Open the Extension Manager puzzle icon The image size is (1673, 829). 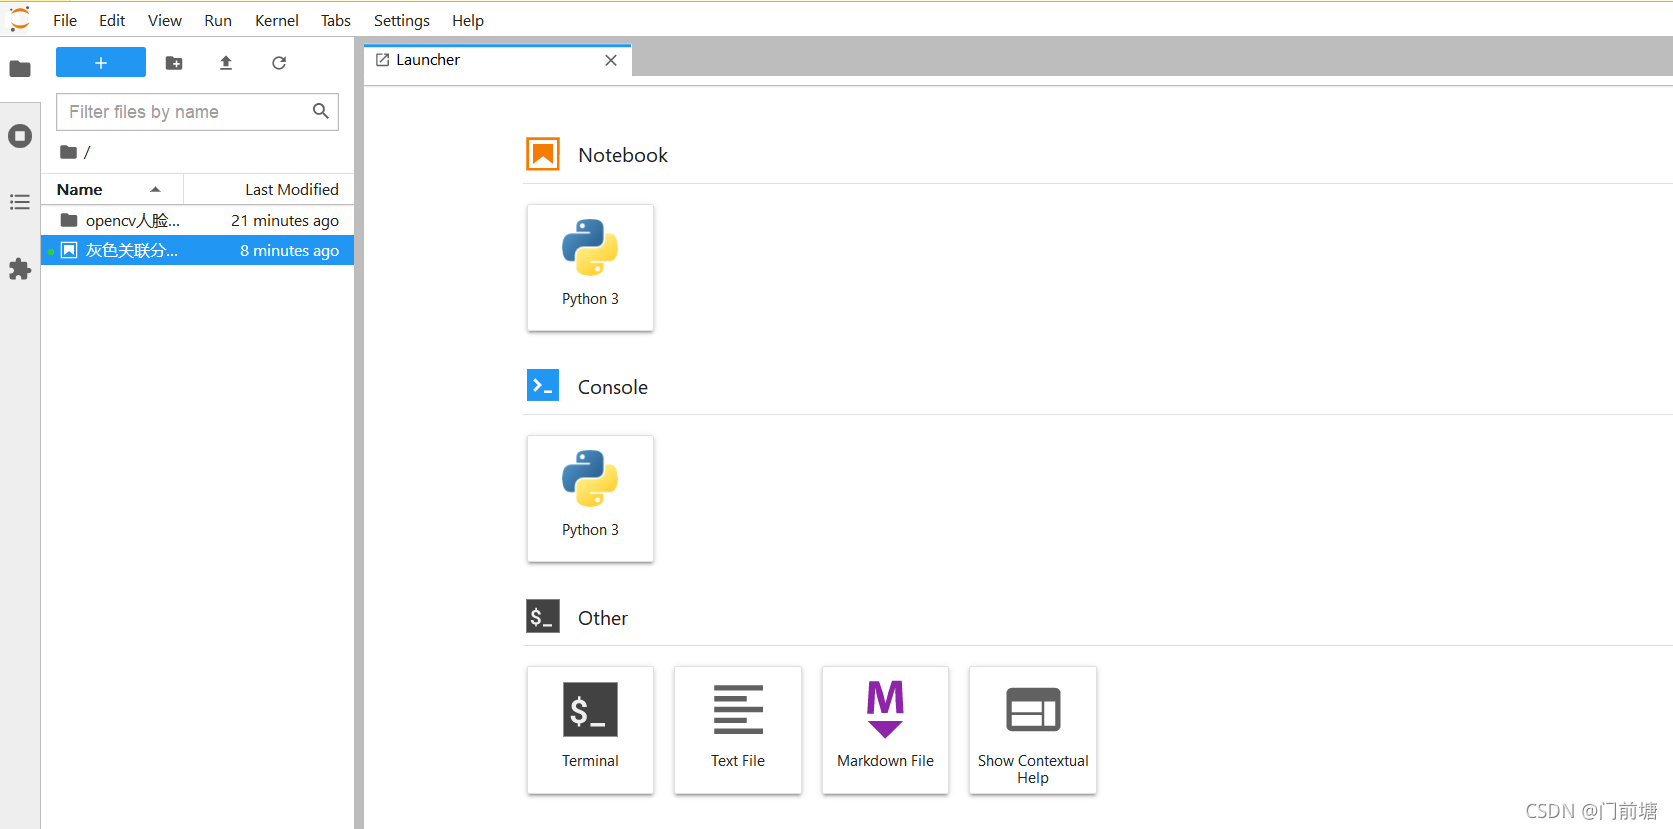(x=20, y=269)
